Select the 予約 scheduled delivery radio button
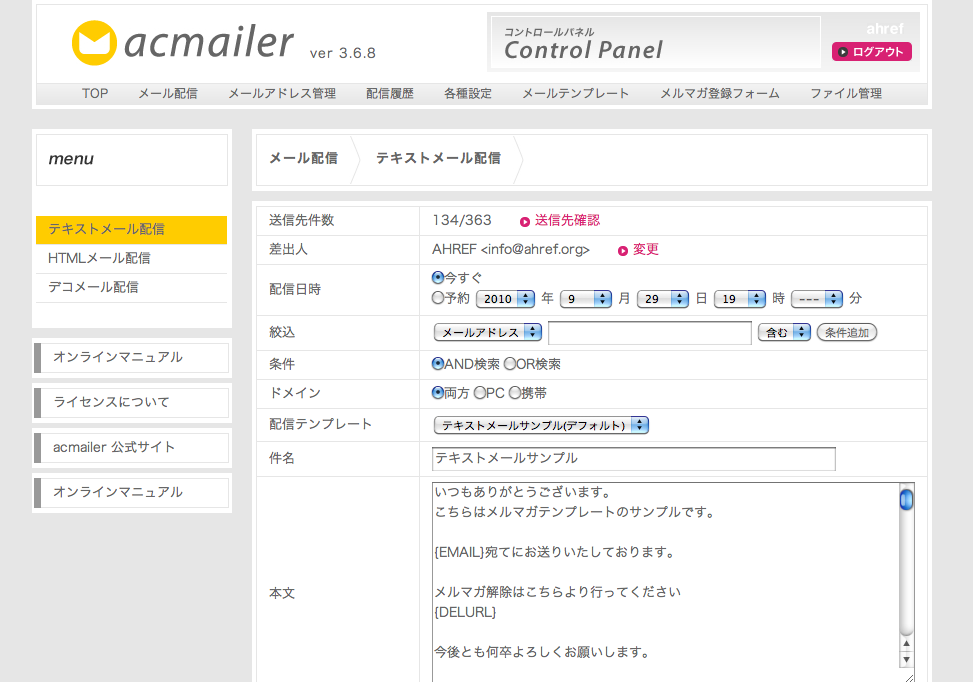The image size is (973, 682). pos(438,298)
